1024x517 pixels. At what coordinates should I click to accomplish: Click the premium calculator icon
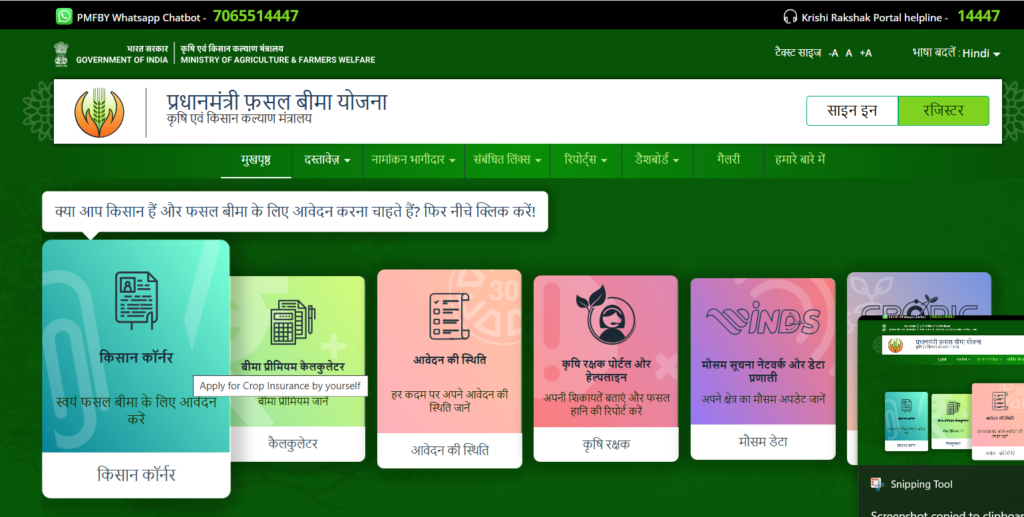(x=293, y=322)
